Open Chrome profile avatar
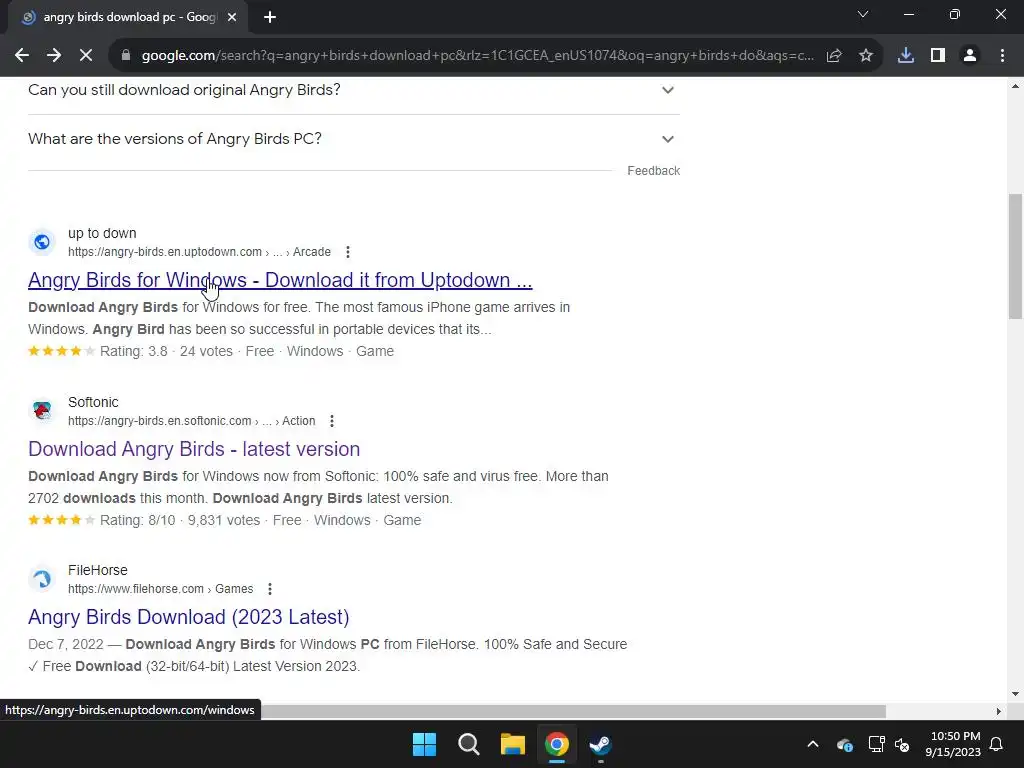 point(970,56)
